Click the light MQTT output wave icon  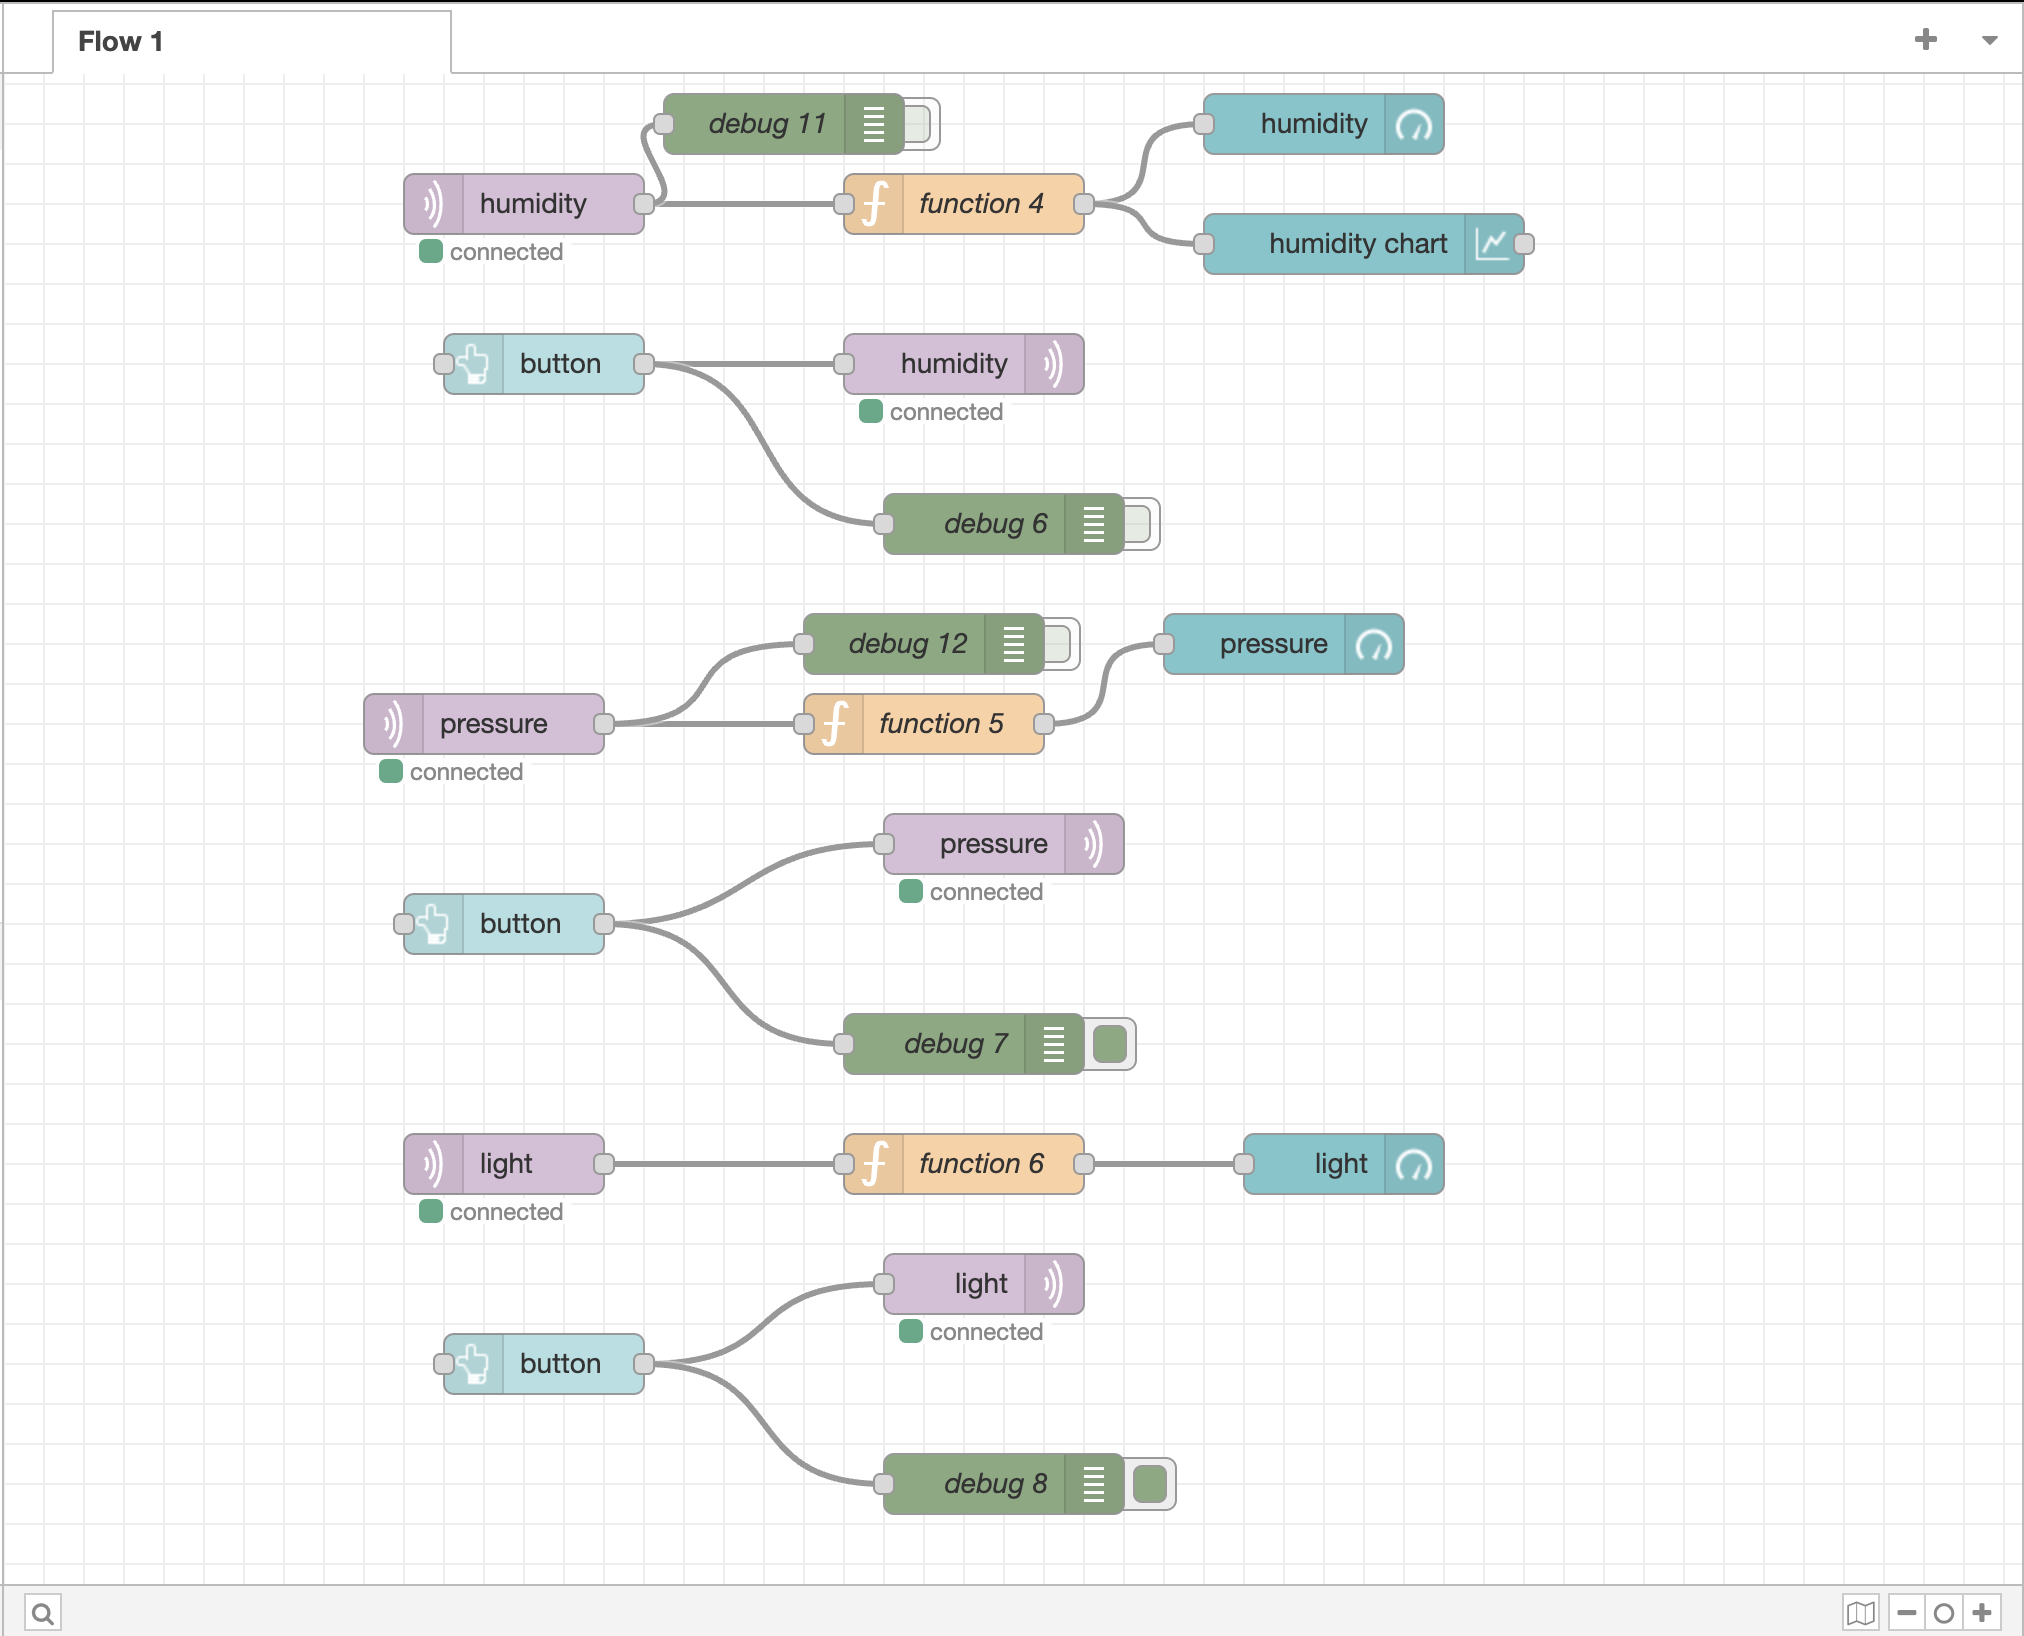(x=1054, y=1284)
